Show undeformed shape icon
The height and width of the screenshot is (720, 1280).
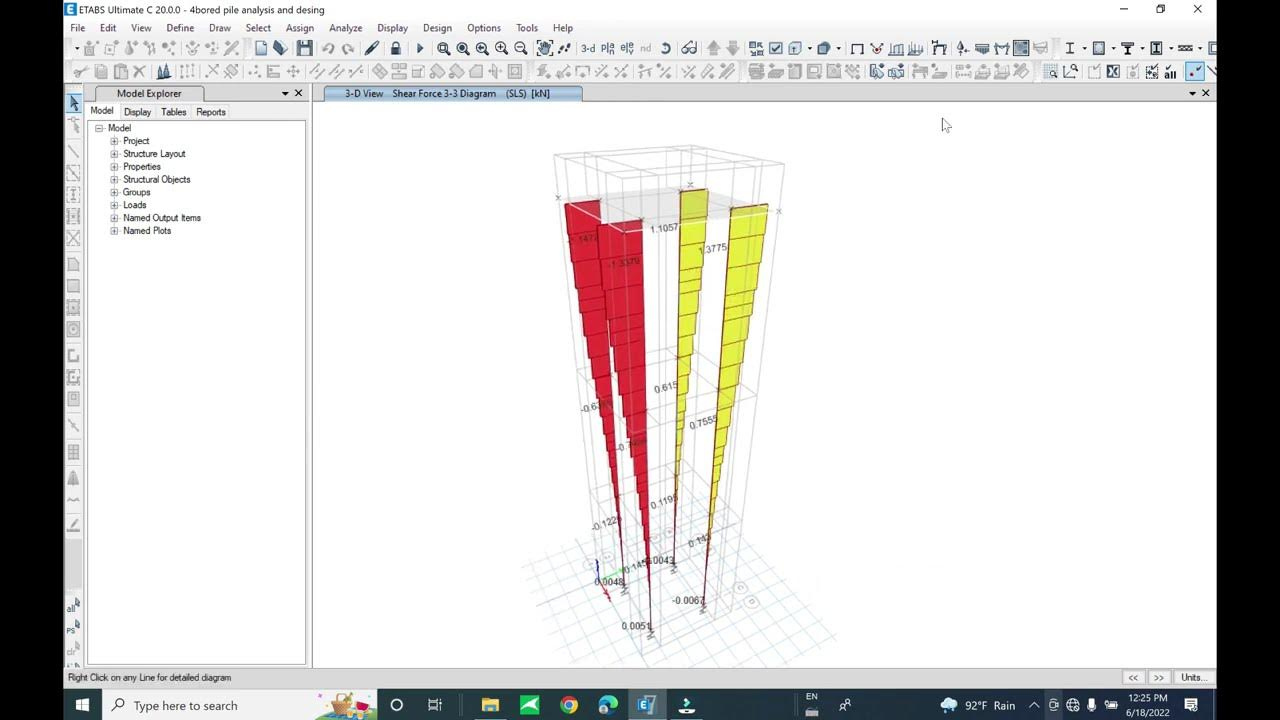click(857, 48)
